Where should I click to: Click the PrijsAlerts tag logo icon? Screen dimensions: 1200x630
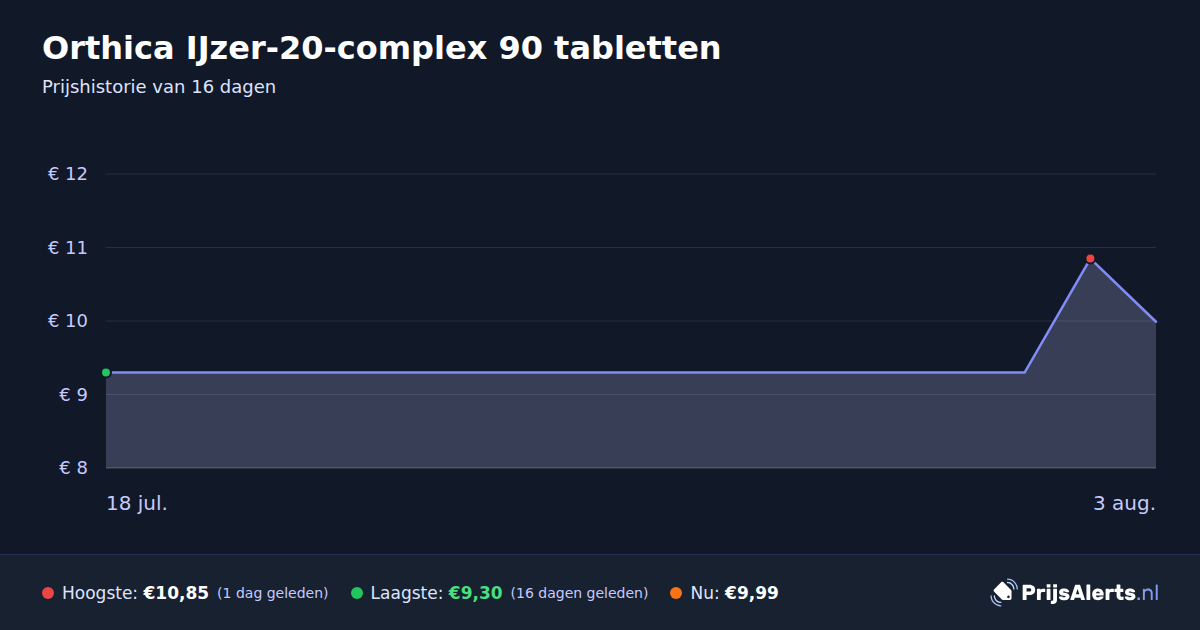tap(1003, 593)
